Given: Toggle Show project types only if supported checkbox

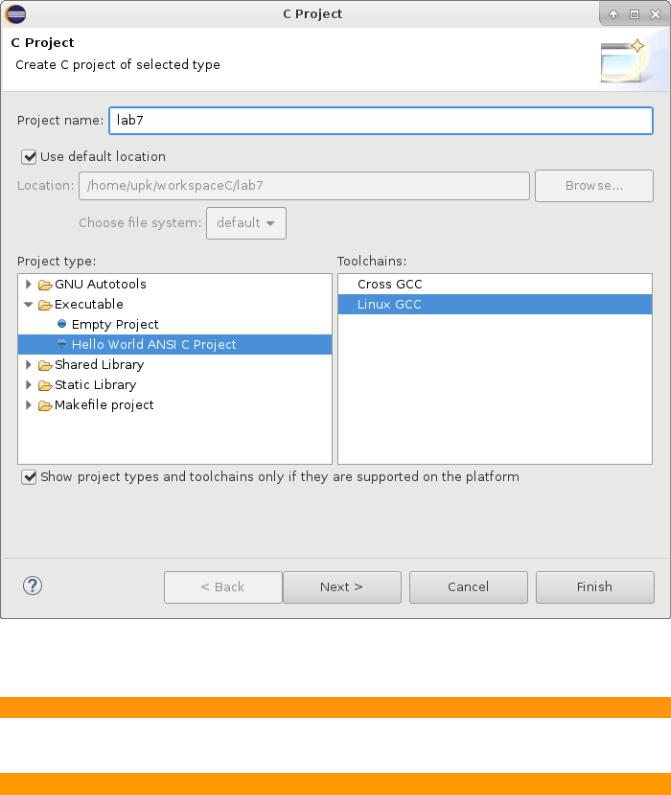Looking at the screenshot, I should [x=29, y=477].
